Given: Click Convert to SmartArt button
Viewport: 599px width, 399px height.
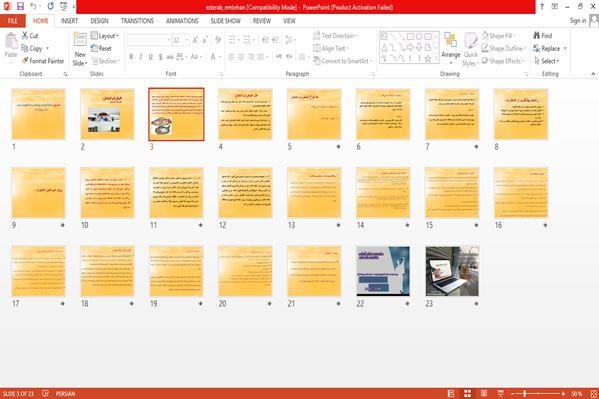Looking at the screenshot, I should 343,61.
